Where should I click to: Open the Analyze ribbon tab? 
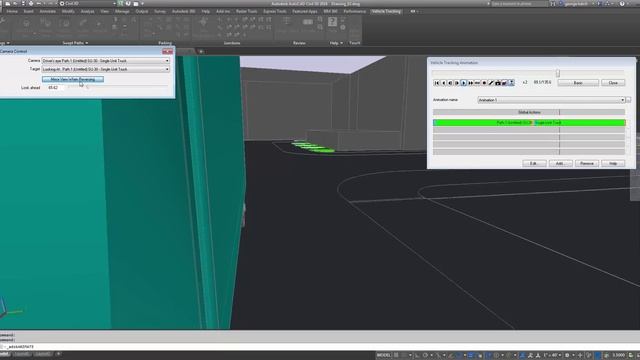(x=87, y=11)
